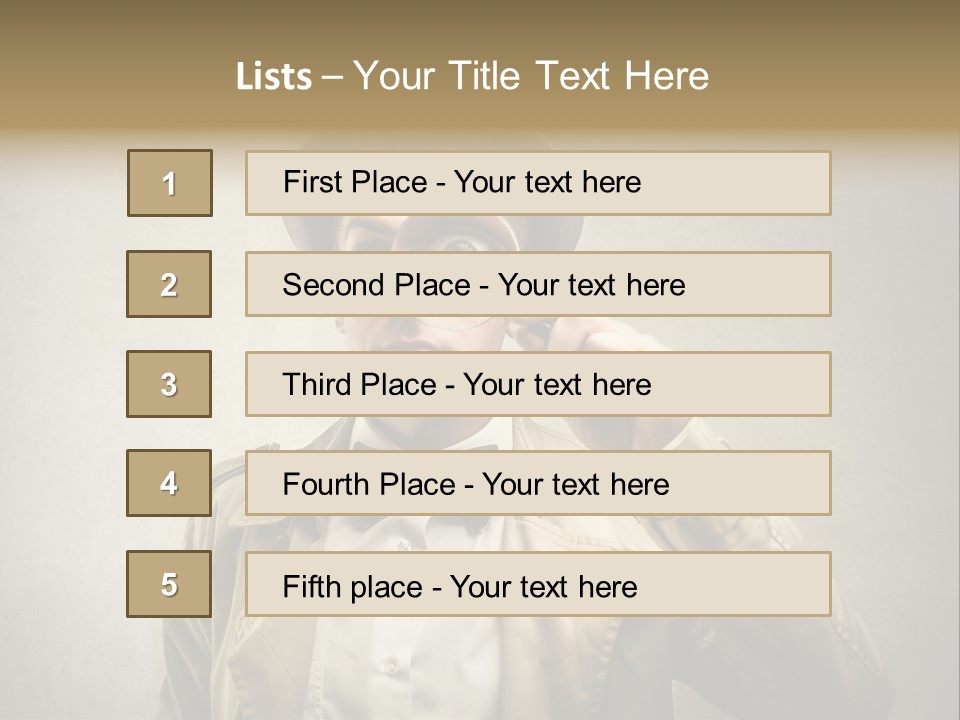Click the number 1 box
Image resolution: width=960 pixels, height=720 pixels.
(169, 183)
